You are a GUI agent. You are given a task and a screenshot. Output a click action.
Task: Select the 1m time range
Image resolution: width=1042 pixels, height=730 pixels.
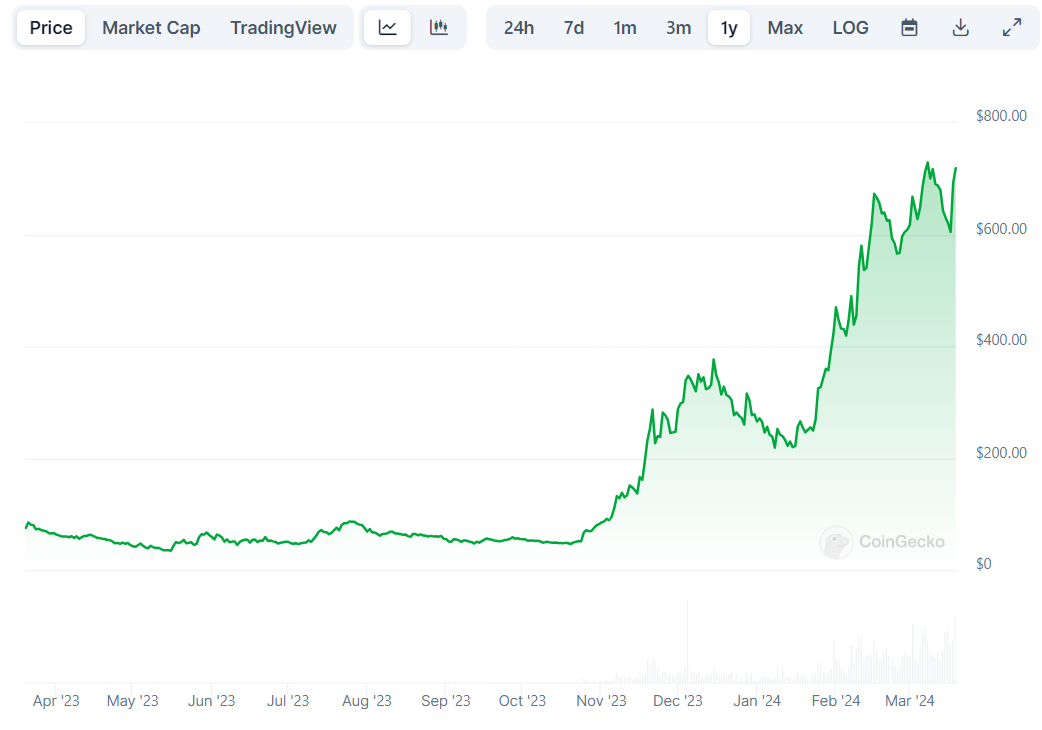pos(625,28)
